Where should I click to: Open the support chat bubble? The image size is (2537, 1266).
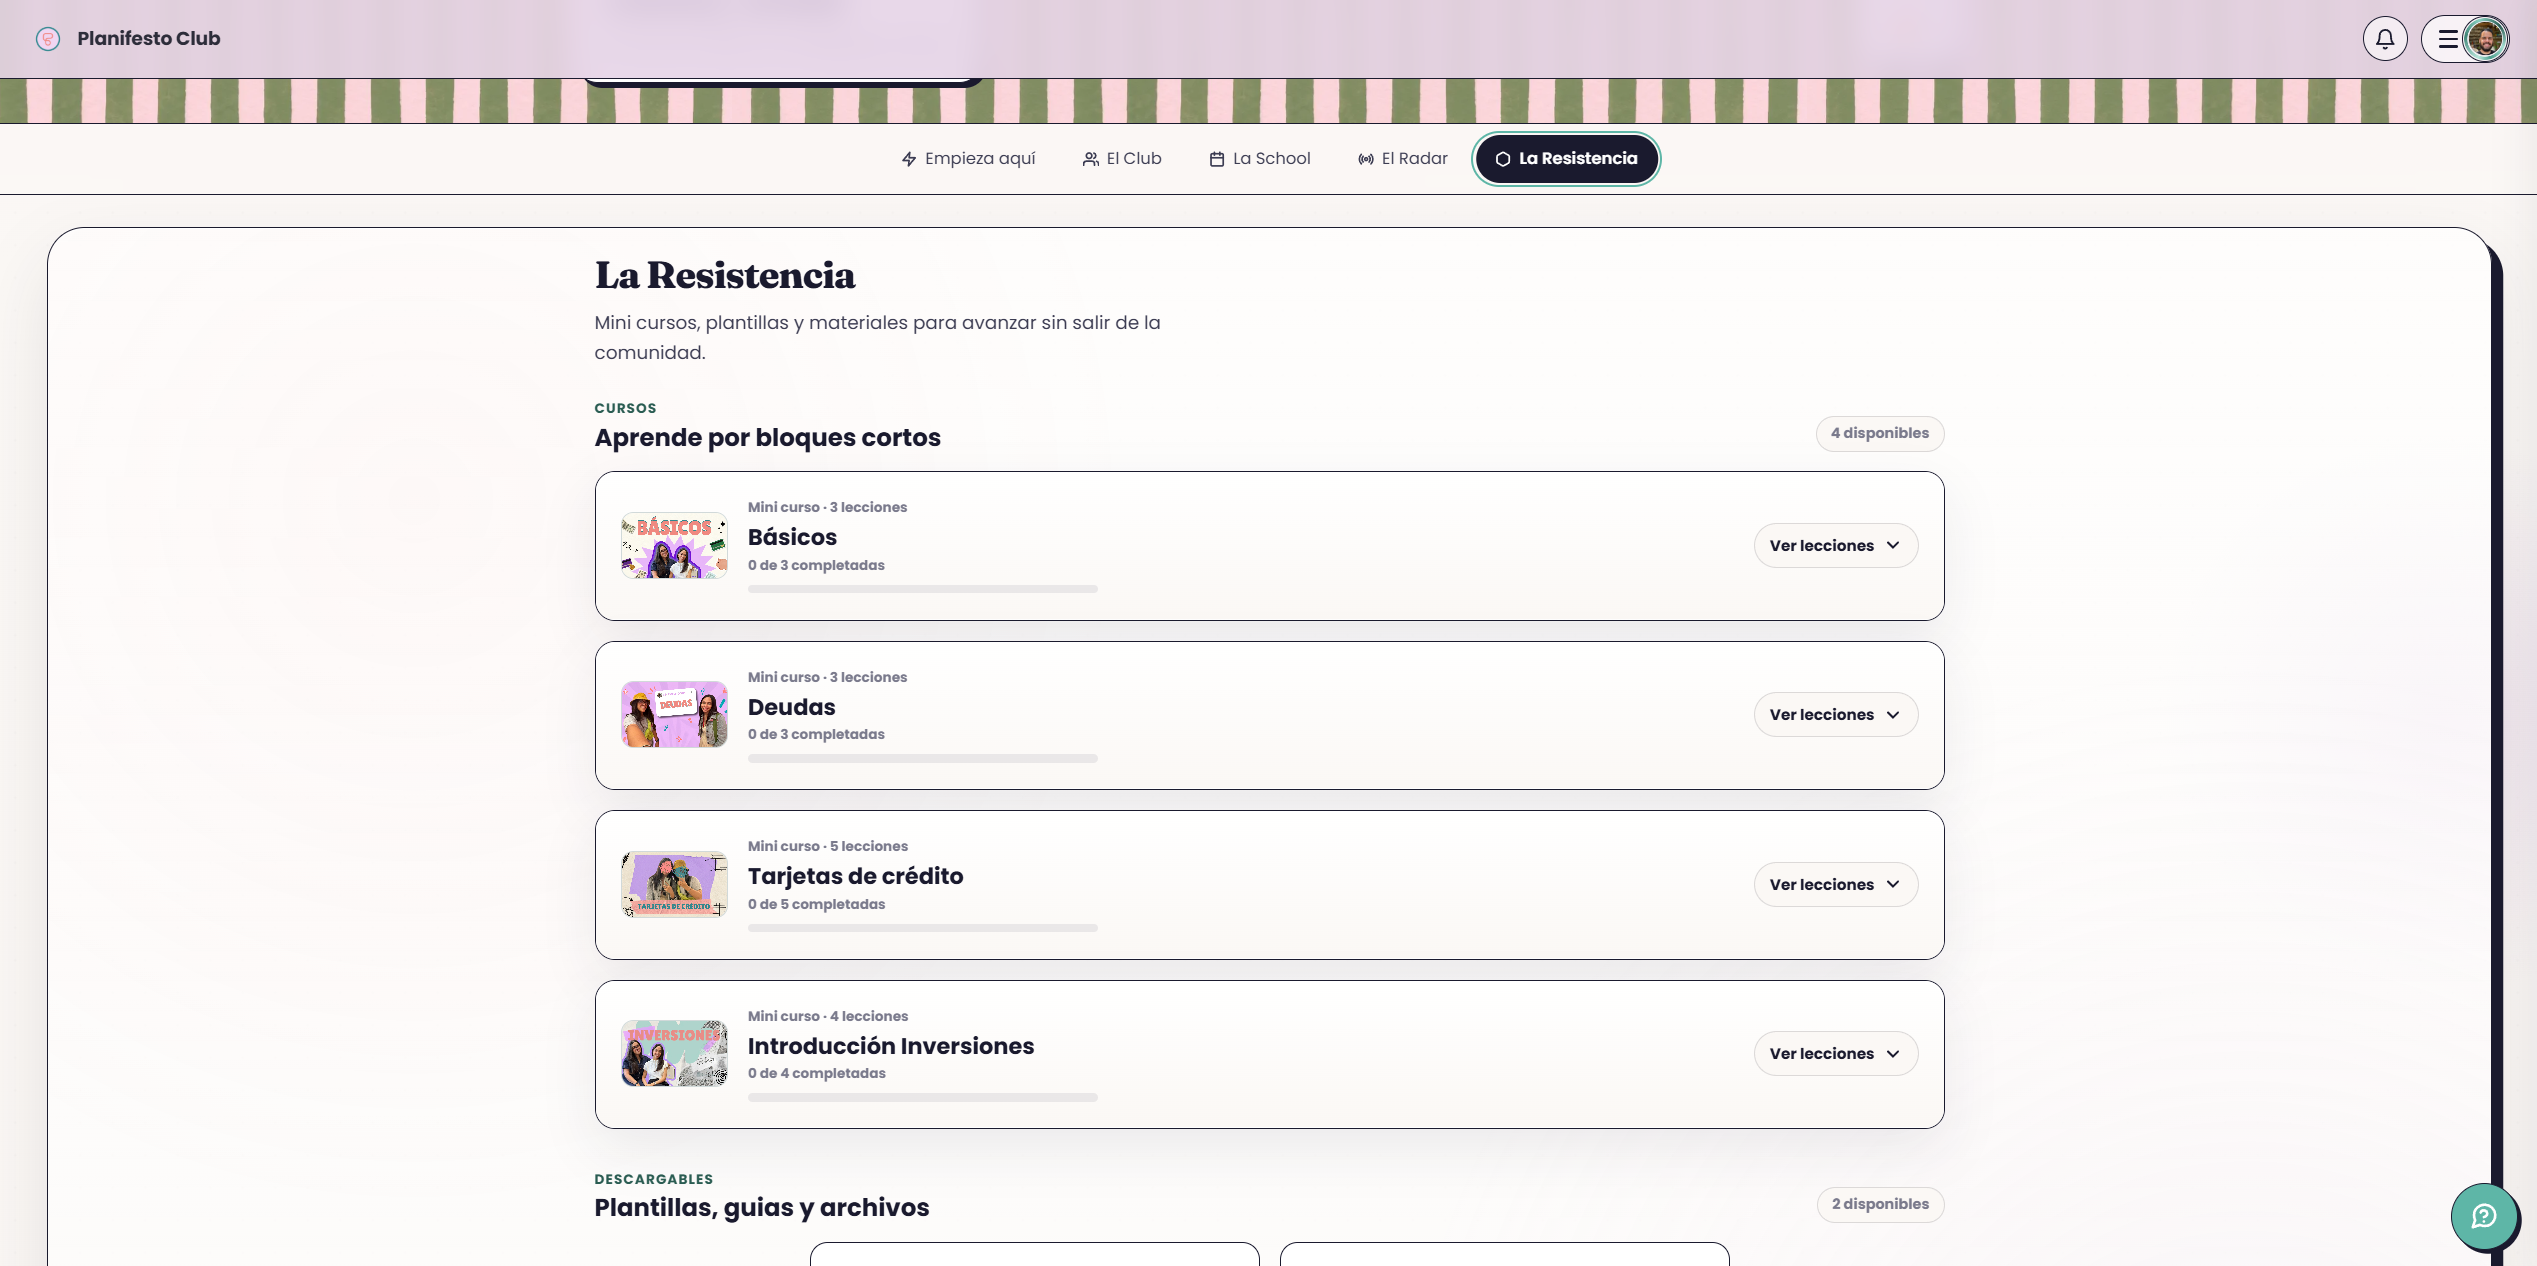point(2484,1216)
